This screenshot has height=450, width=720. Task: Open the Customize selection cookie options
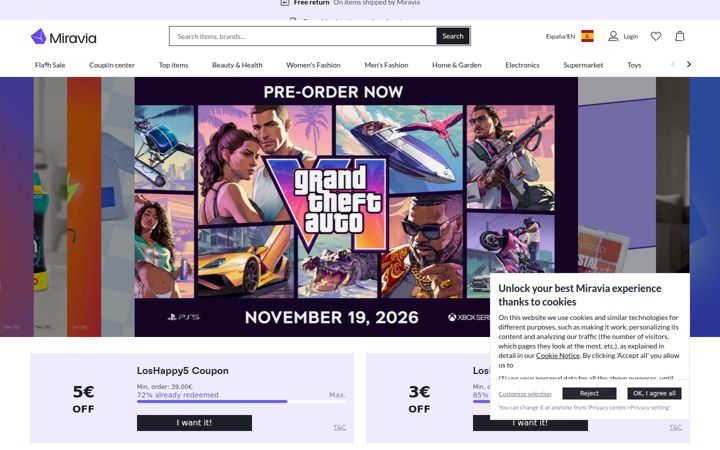(x=525, y=394)
